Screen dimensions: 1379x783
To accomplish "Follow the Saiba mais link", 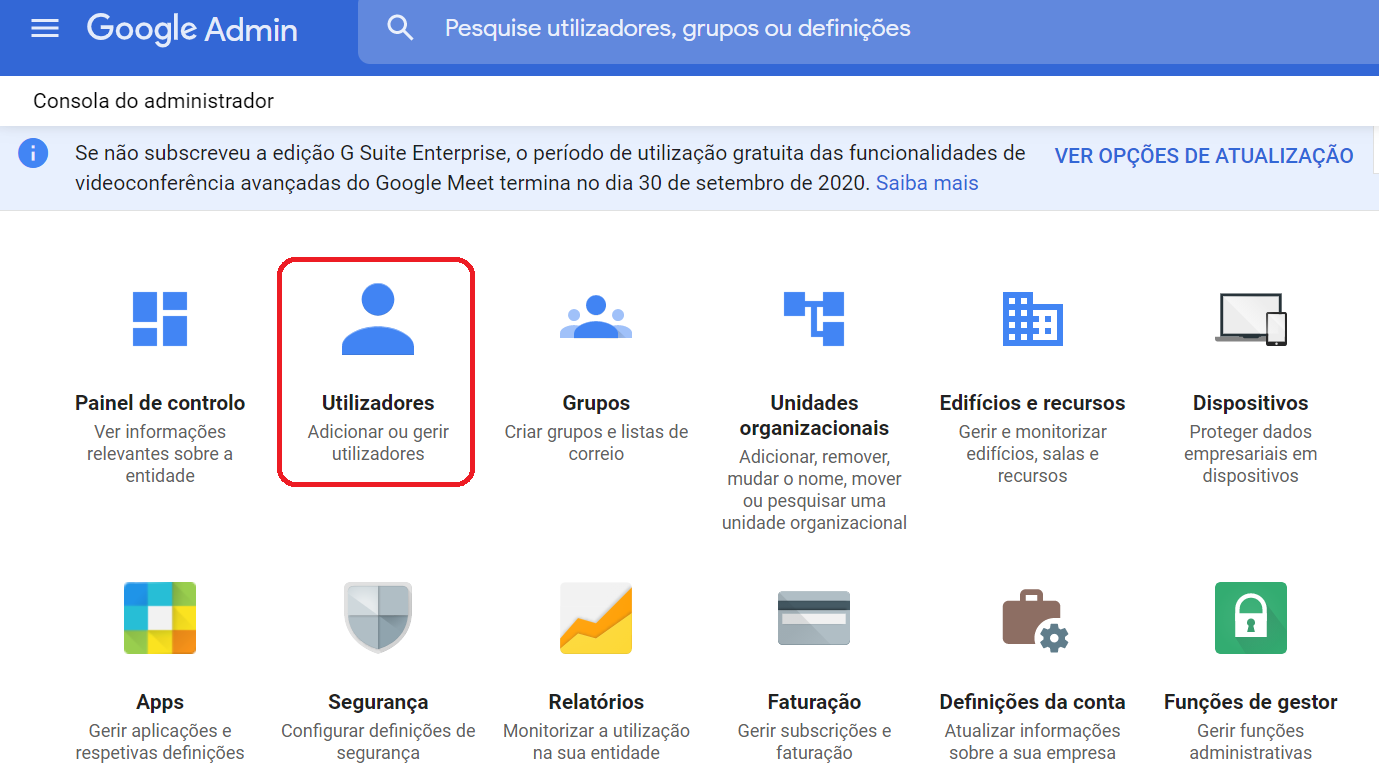I will (x=926, y=183).
